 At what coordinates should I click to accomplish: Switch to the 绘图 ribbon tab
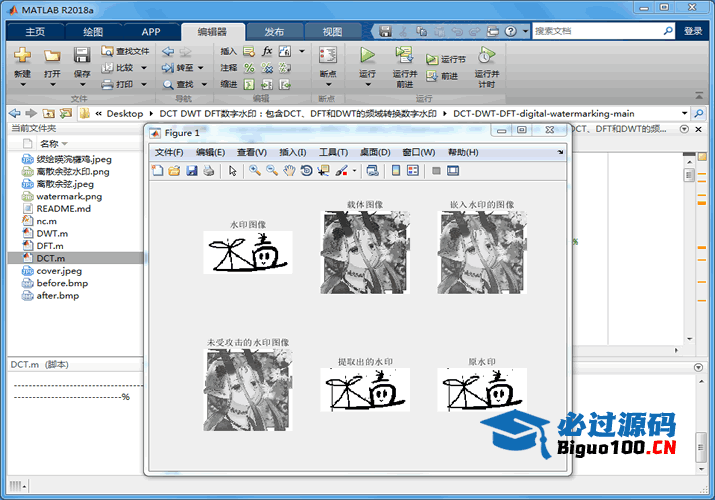pyautogui.click(x=93, y=31)
